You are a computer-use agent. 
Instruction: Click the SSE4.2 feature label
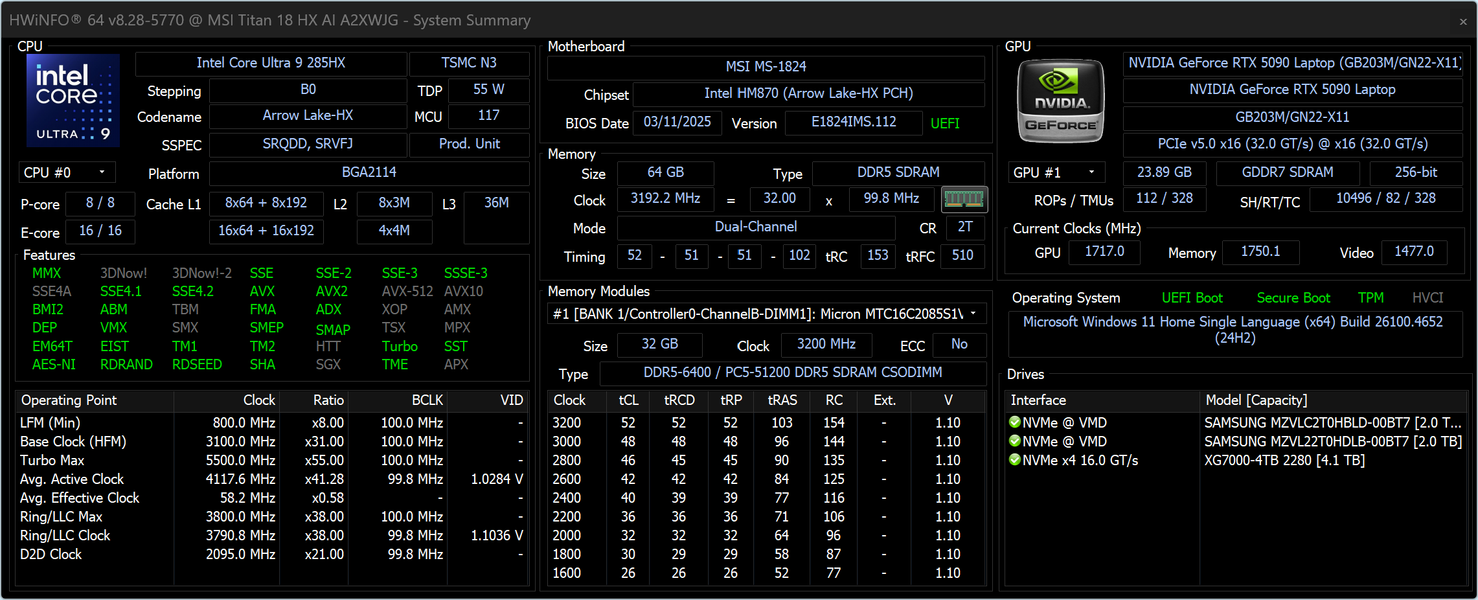[193, 291]
